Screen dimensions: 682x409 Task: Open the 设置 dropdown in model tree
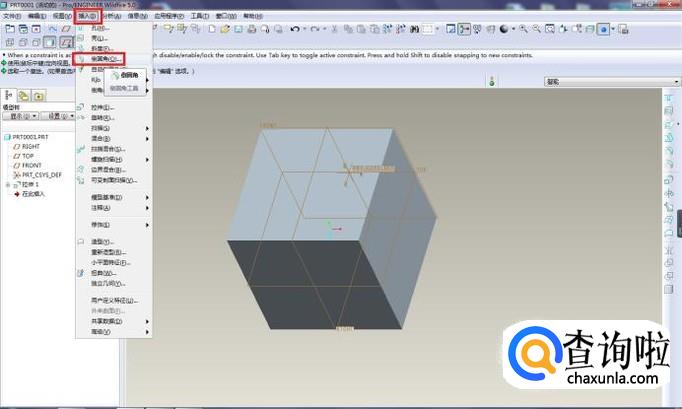pyautogui.click(x=58, y=115)
